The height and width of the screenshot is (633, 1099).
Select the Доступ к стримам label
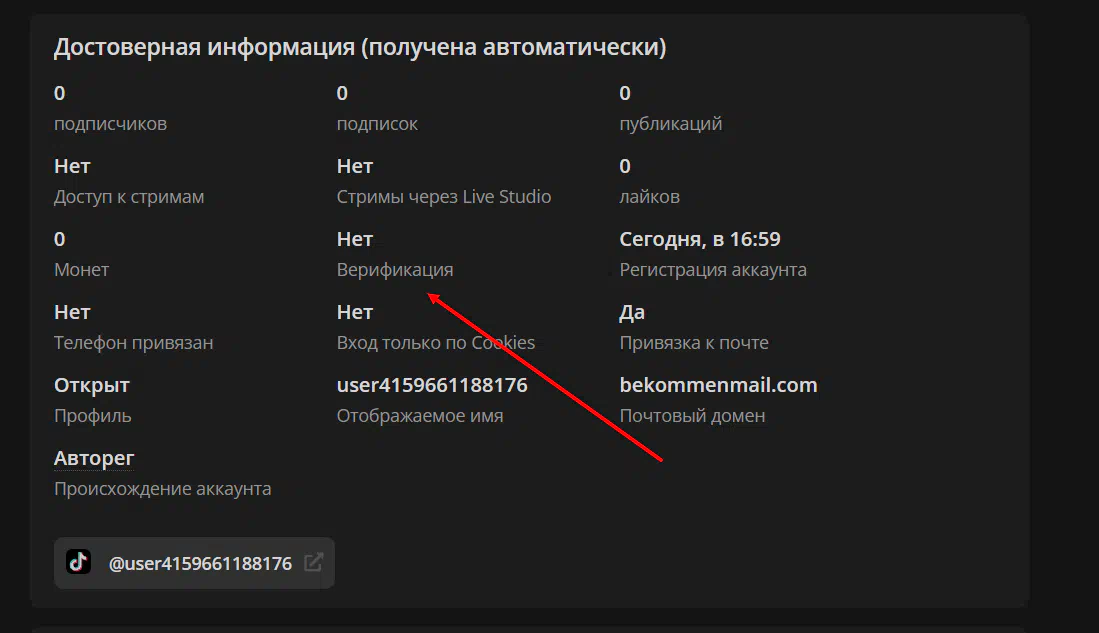129,197
